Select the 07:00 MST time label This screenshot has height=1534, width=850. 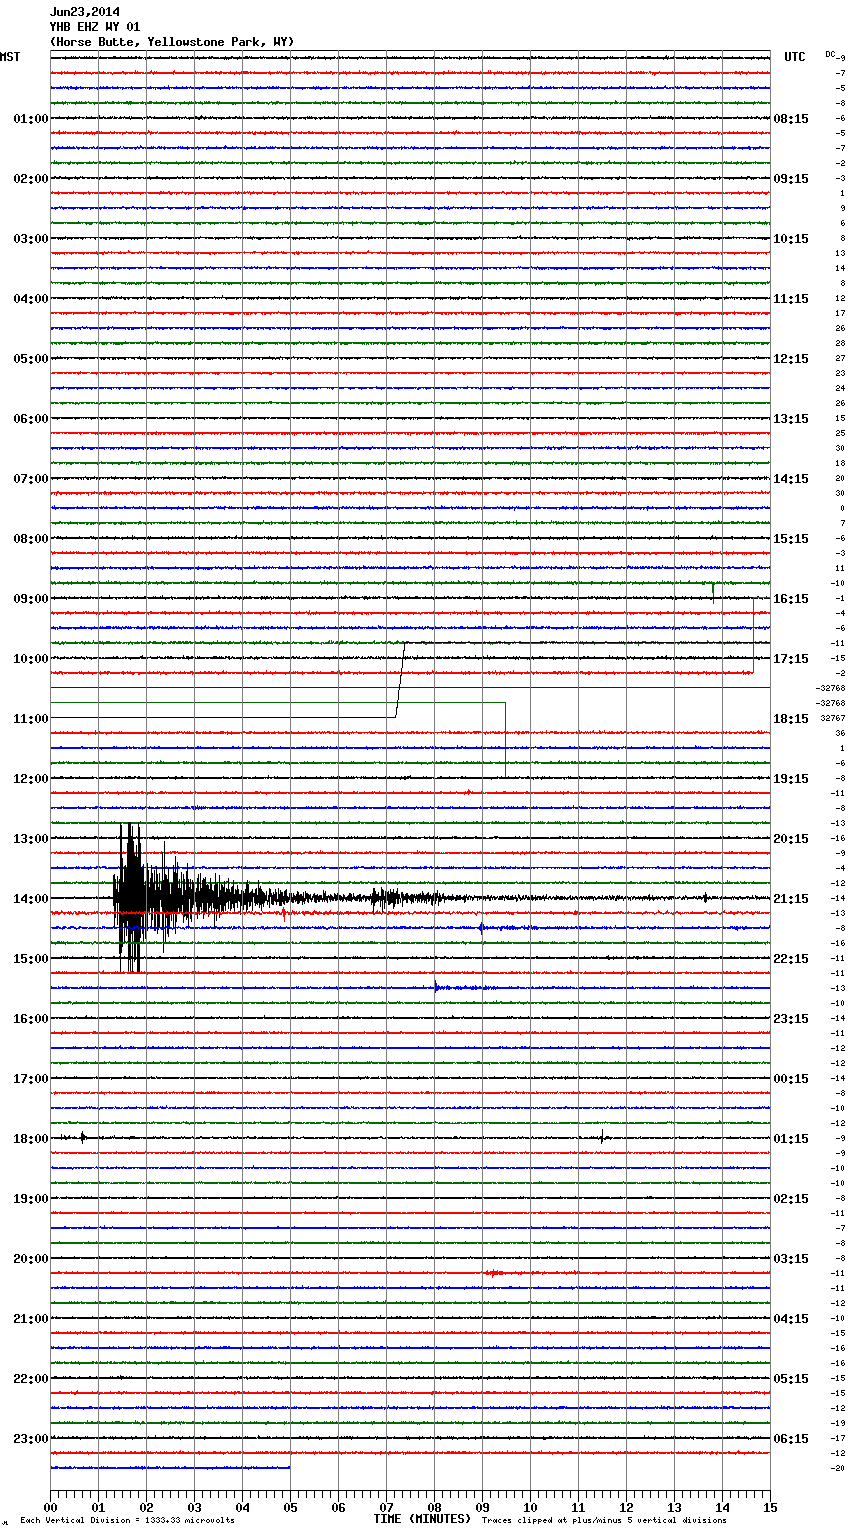[30, 479]
